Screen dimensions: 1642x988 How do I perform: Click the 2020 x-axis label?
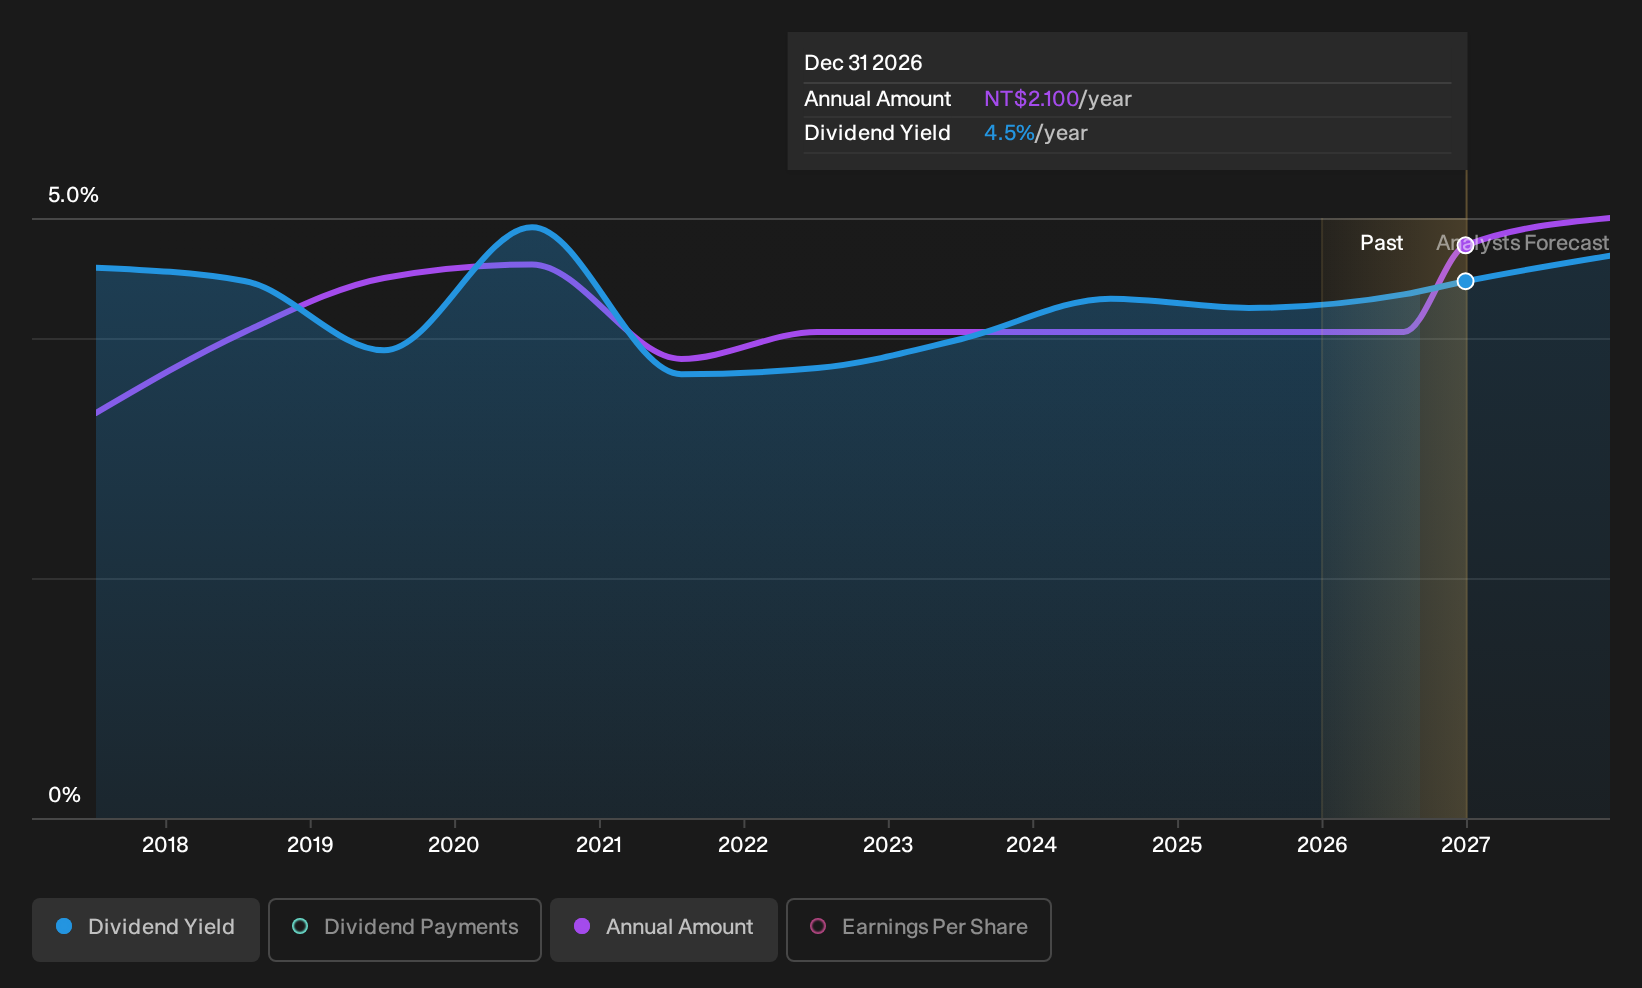(454, 845)
